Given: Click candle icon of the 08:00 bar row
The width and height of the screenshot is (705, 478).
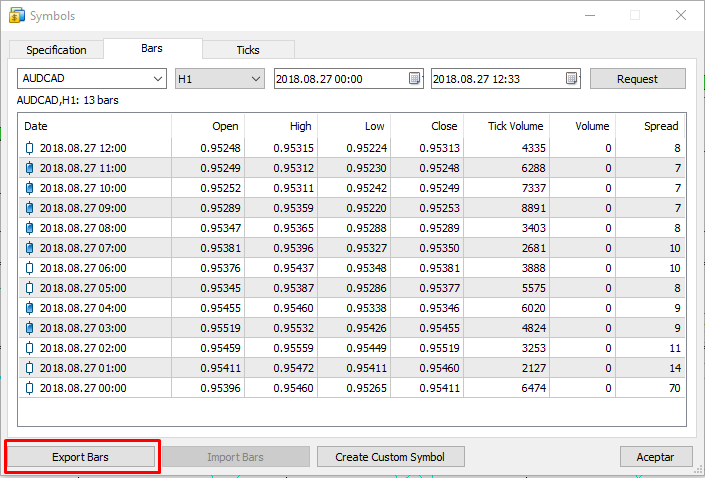Looking at the screenshot, I should click(29, 228).
